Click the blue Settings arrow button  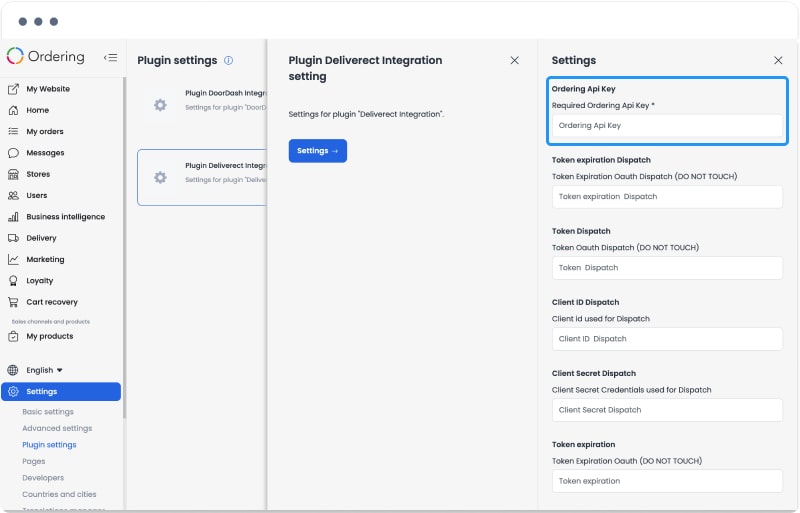click(317, 151)
